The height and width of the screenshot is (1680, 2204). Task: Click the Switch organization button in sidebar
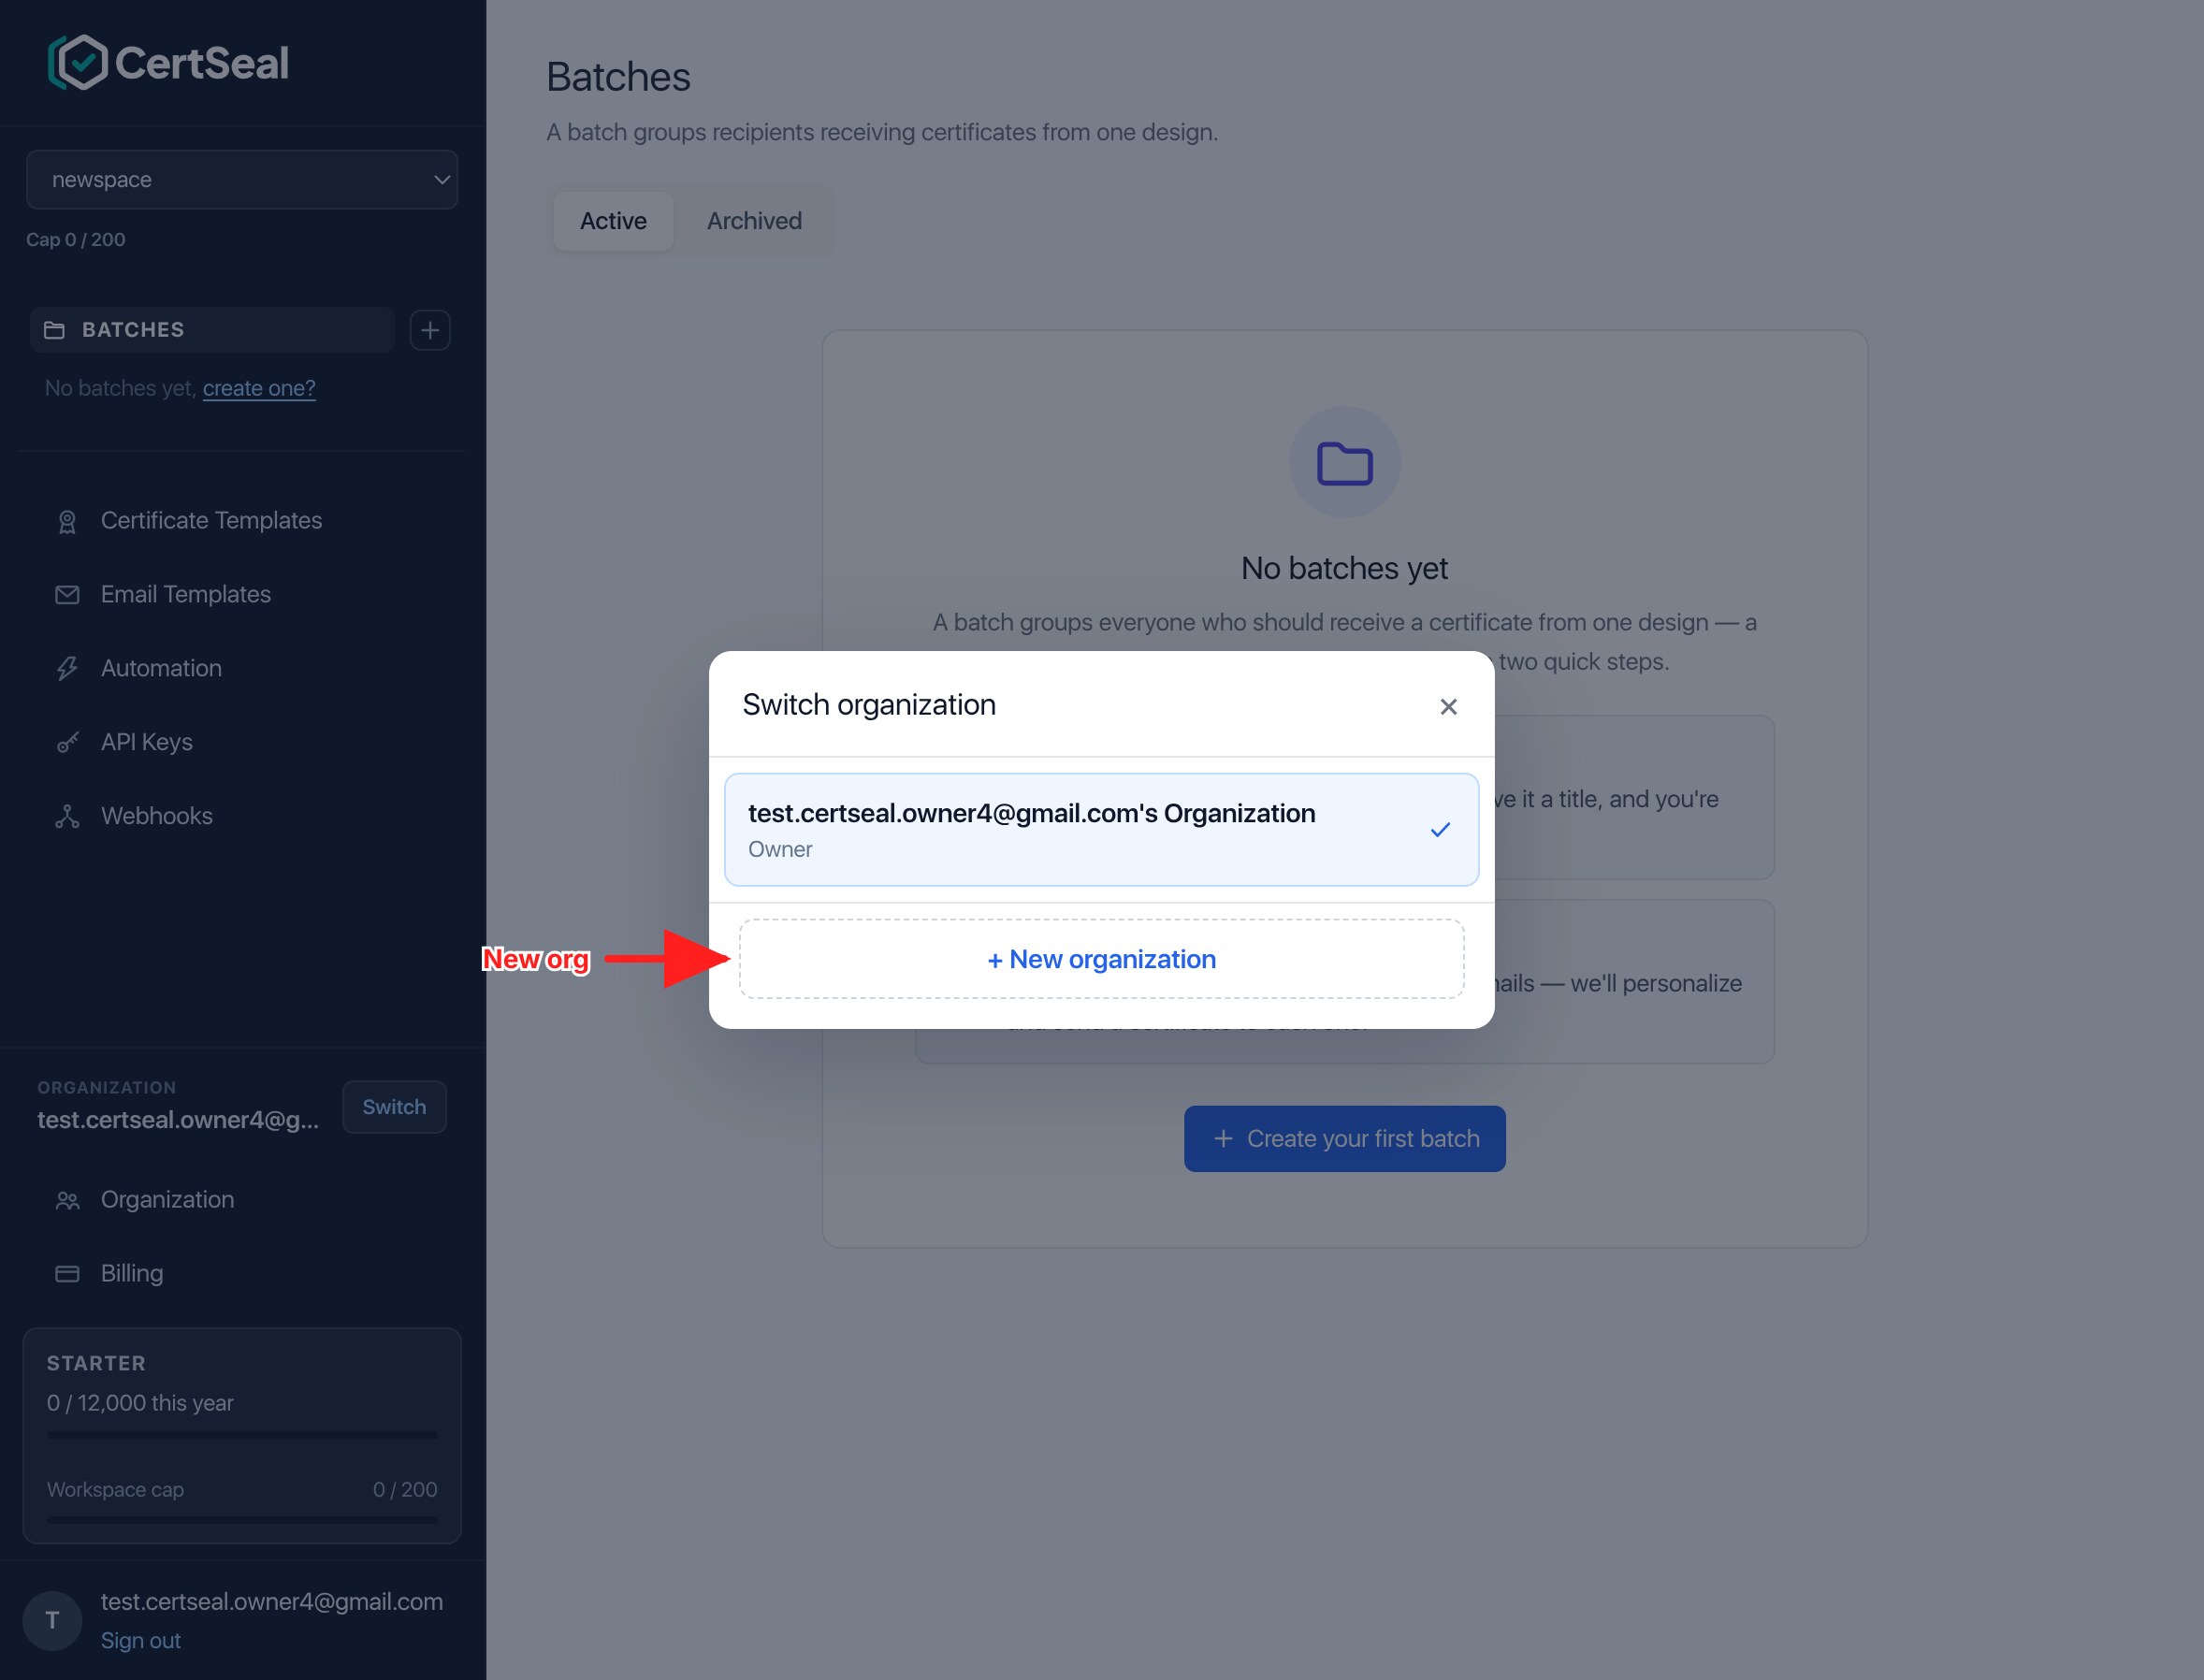tap(394, 1107)
